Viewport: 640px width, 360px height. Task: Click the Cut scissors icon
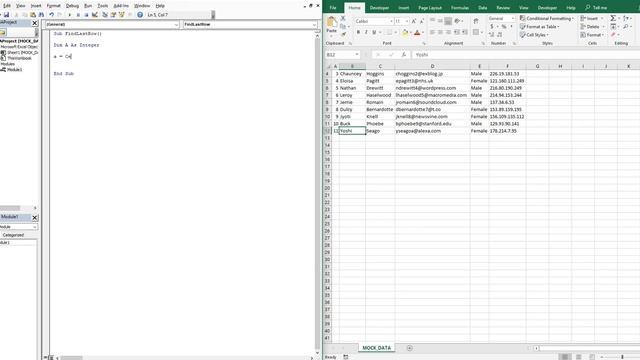(x=343, y=18)
